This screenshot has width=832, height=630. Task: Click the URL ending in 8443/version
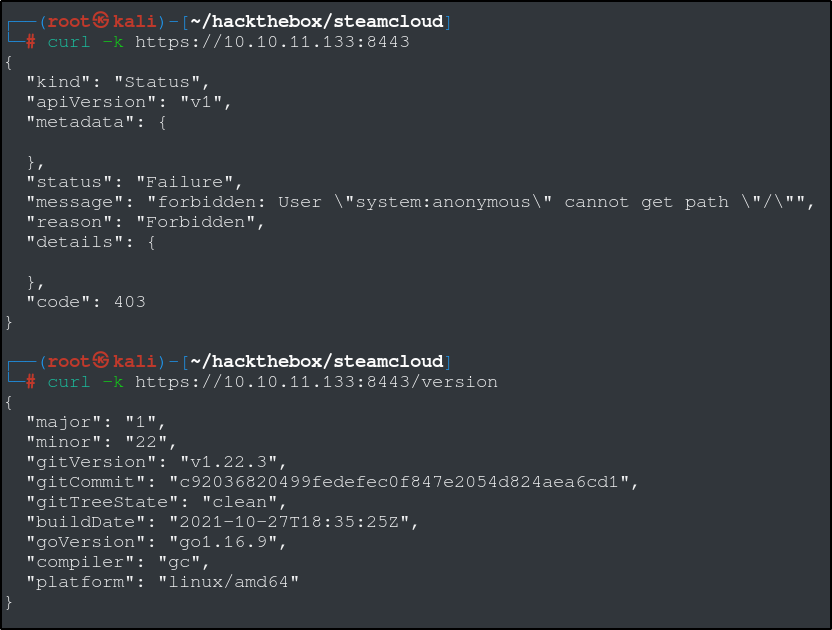(316, 382)
